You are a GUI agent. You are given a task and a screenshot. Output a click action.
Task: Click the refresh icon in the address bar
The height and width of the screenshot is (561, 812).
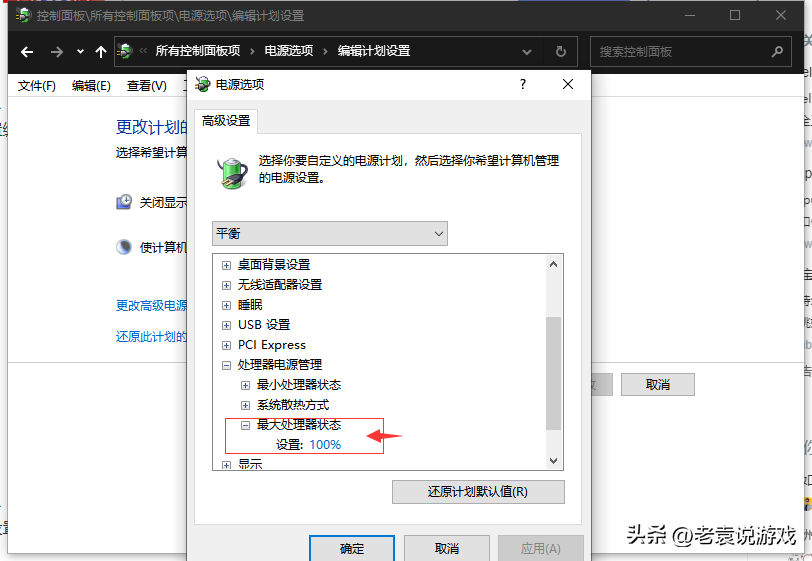point(560,52)
